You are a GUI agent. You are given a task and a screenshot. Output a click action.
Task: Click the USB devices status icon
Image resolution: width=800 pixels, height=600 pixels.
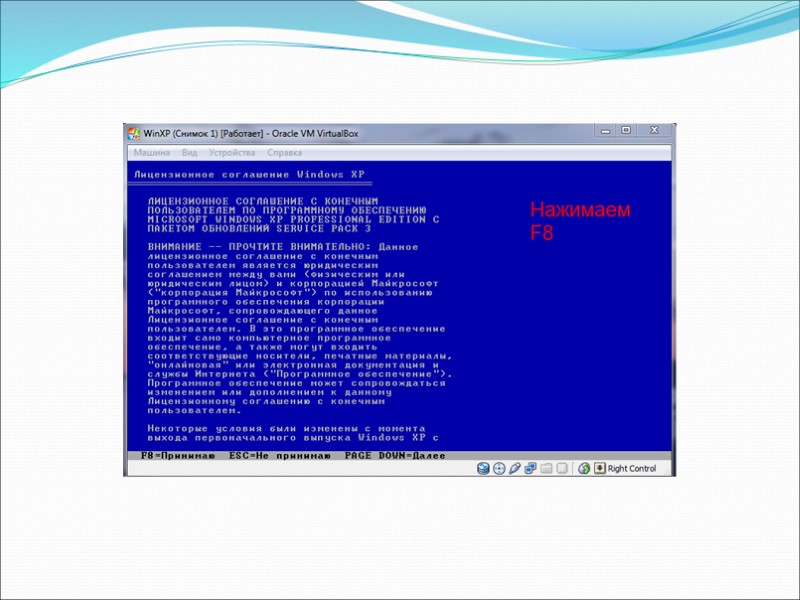pyautogui.click(x=514, y=468)
